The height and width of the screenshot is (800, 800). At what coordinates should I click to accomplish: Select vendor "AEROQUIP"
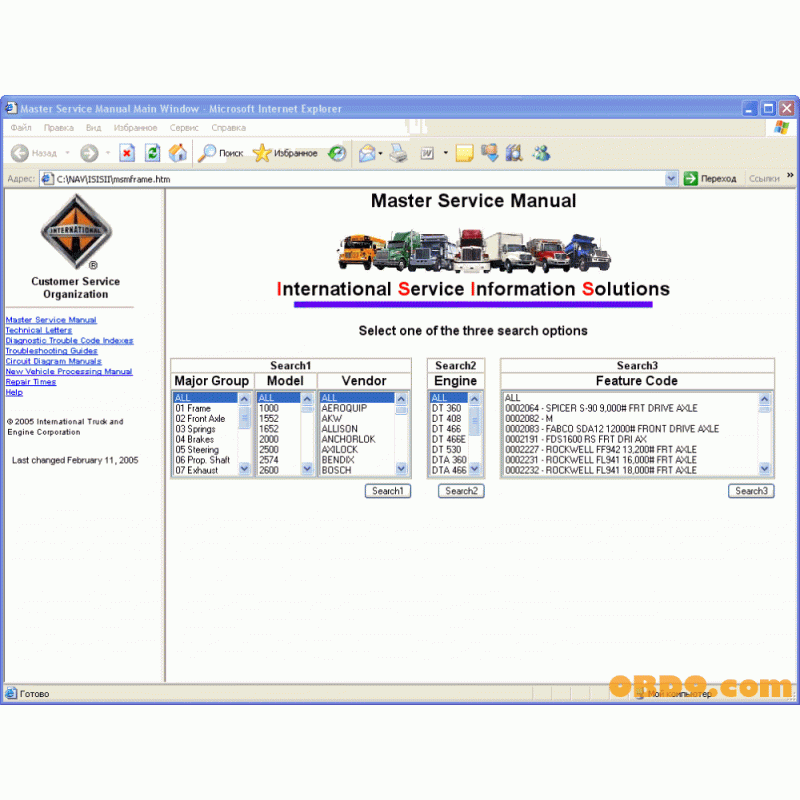[x=357, y=408]
